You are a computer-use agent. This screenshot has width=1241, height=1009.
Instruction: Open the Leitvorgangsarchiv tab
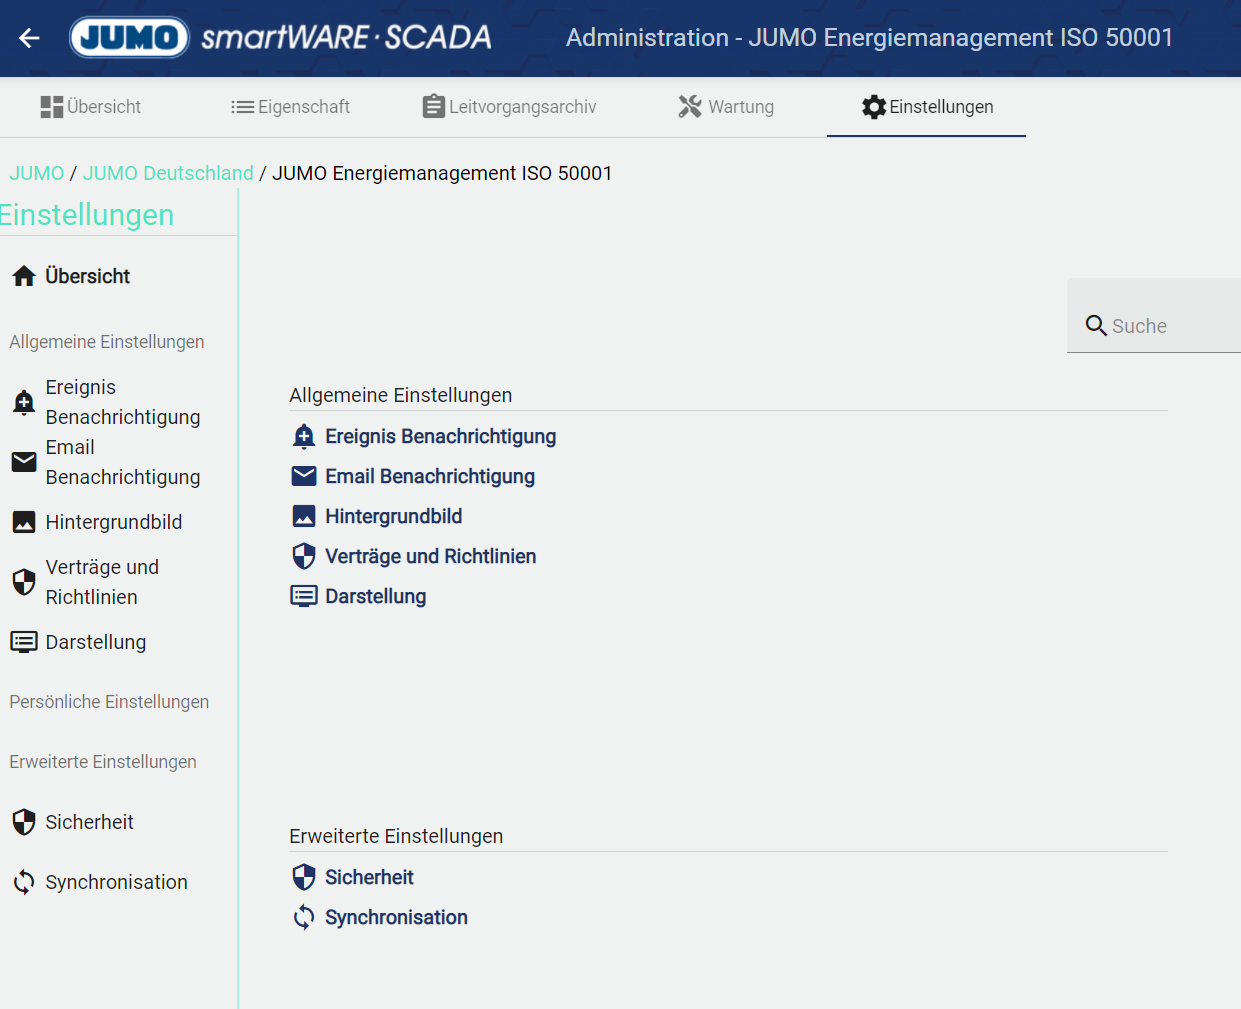pyautogui.click(x=510, y=107)
